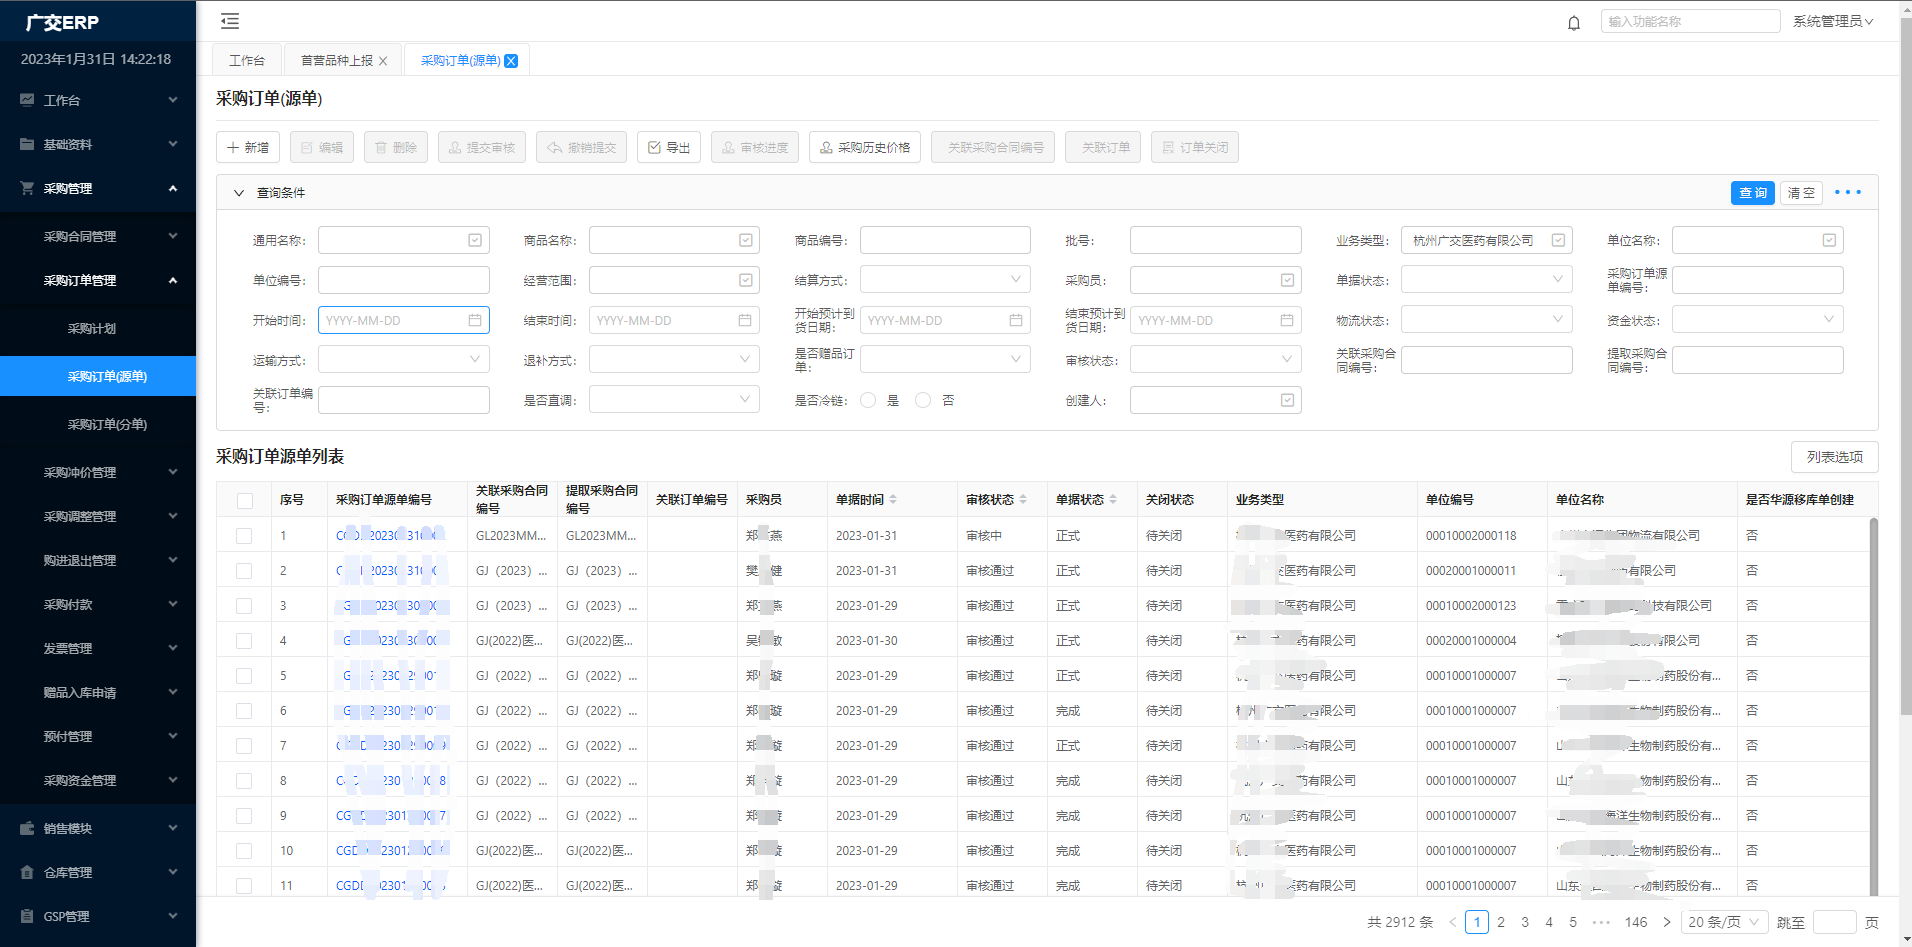Click the 查询 search button
This screenshot has height=947, width=1912.
click(x=1753, y=193)
